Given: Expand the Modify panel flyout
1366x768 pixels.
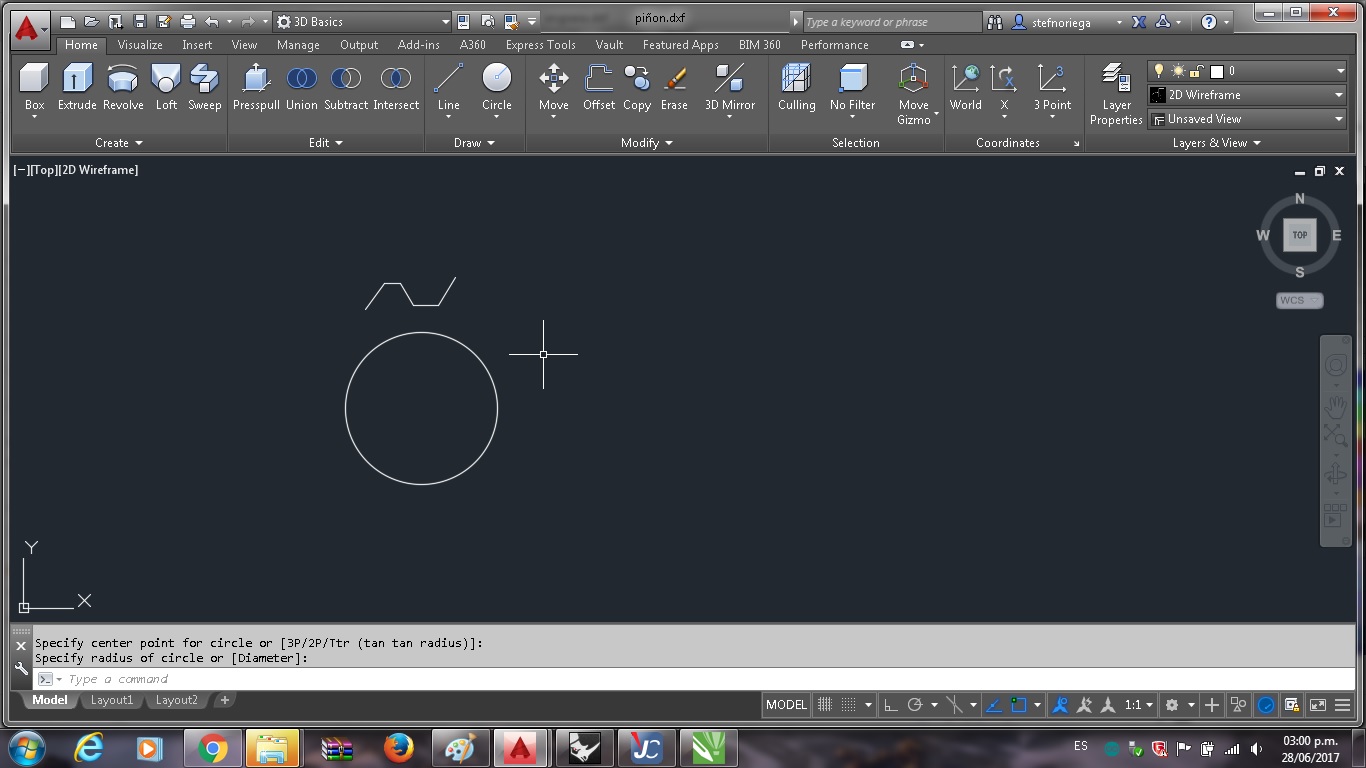Looking at the screenshot, I should click(647, 143).
